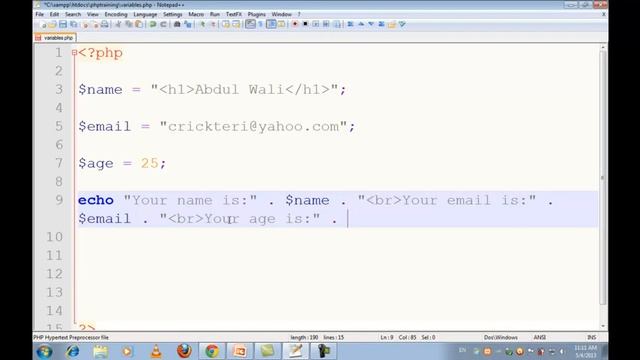Zoom in using the toolbar icon
Screen dimensions: 640x360
coord(202,24)
